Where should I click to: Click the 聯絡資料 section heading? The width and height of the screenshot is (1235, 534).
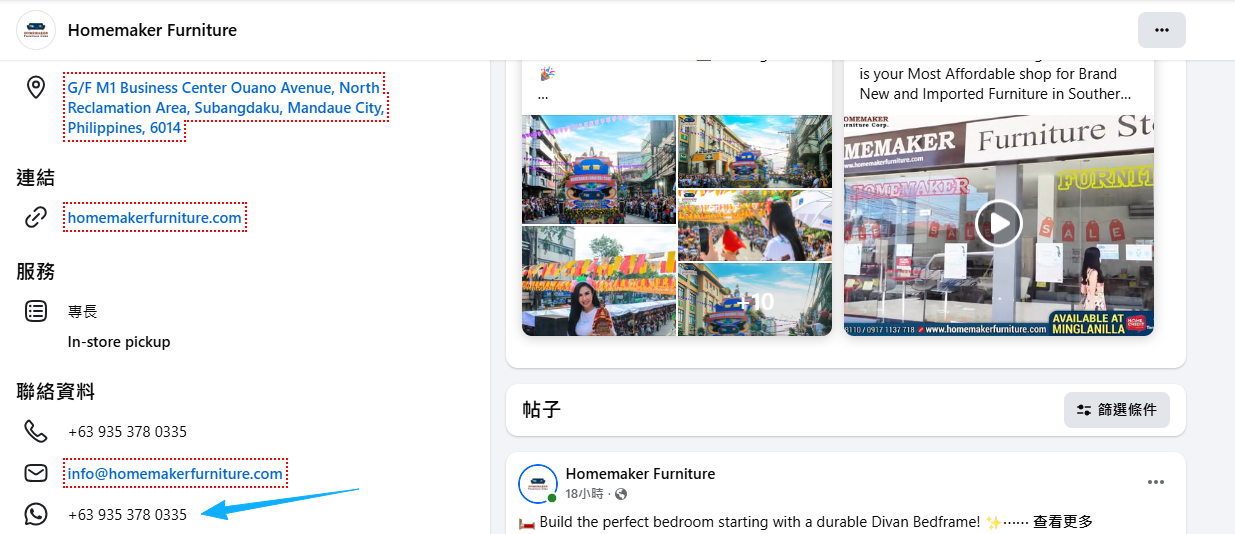pos(55,392)
